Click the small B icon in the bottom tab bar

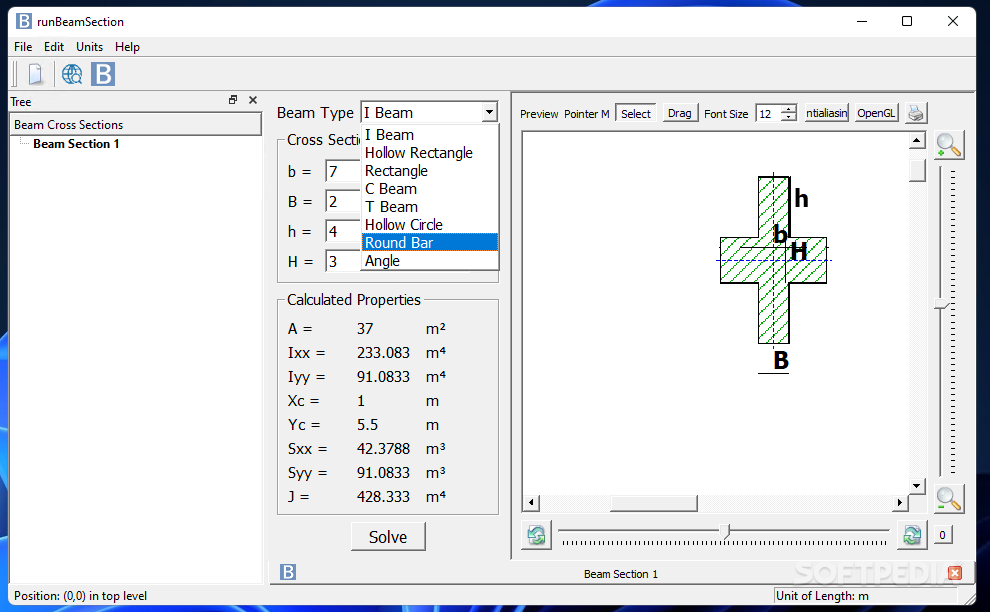(x=288, y=572)
